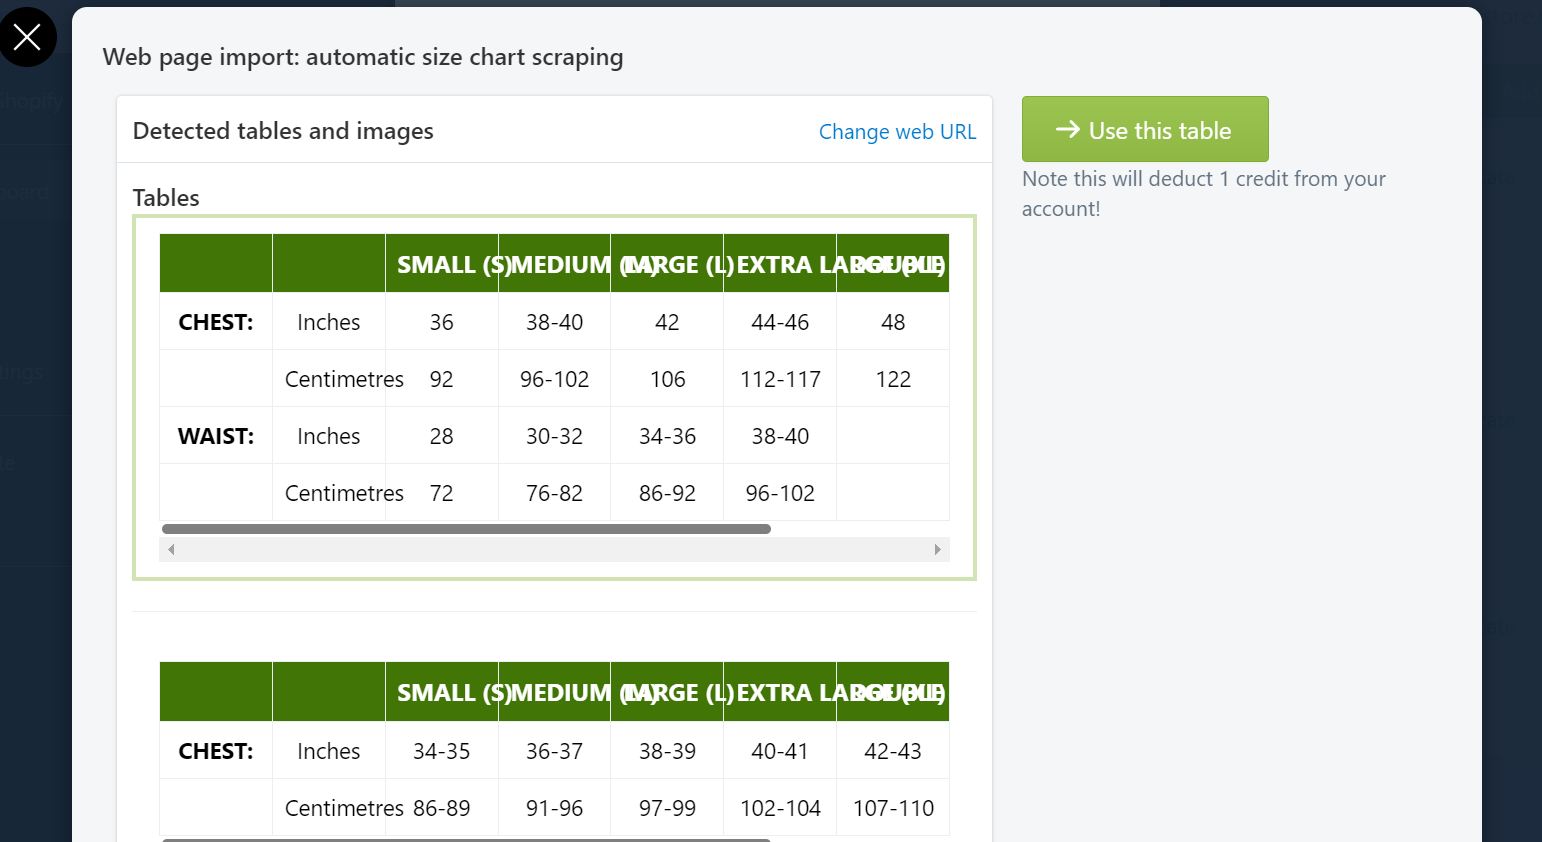The width and height of the screenshot is (1542, 842).
Task: Select second table cell 40-41
Action: tap(780, 751)
